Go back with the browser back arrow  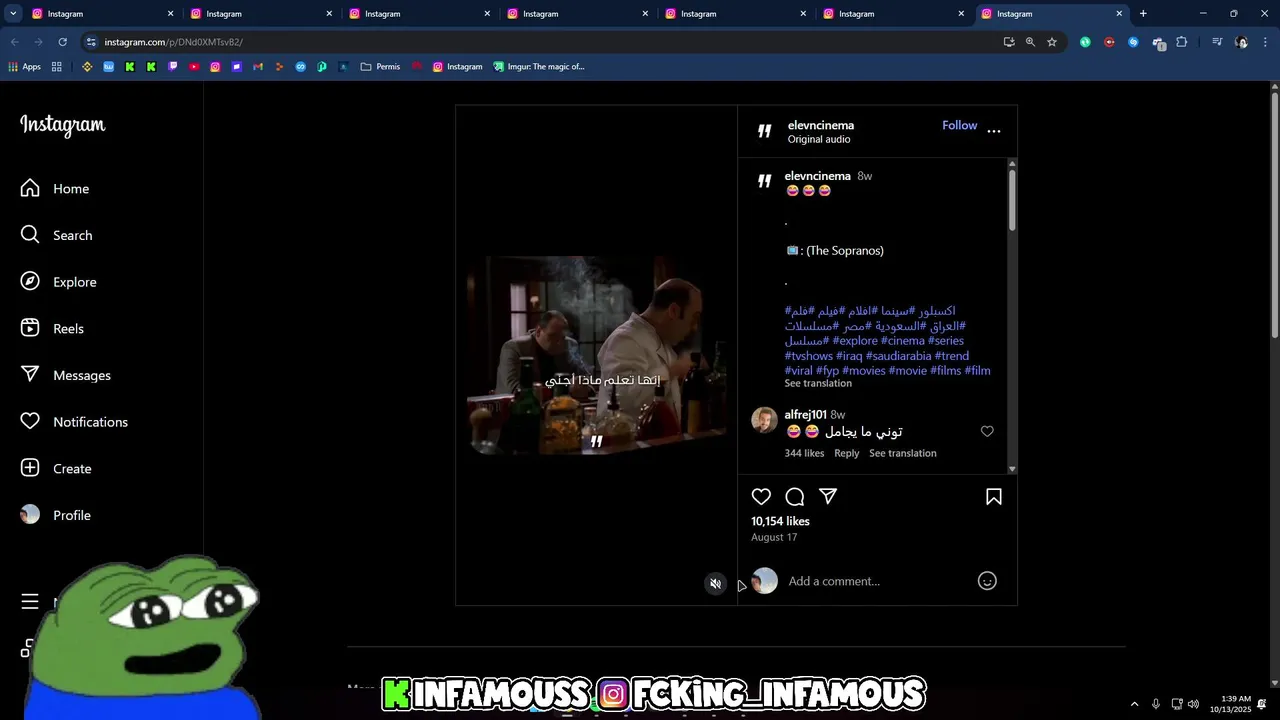pyautogui.click(x=15, y=42)
